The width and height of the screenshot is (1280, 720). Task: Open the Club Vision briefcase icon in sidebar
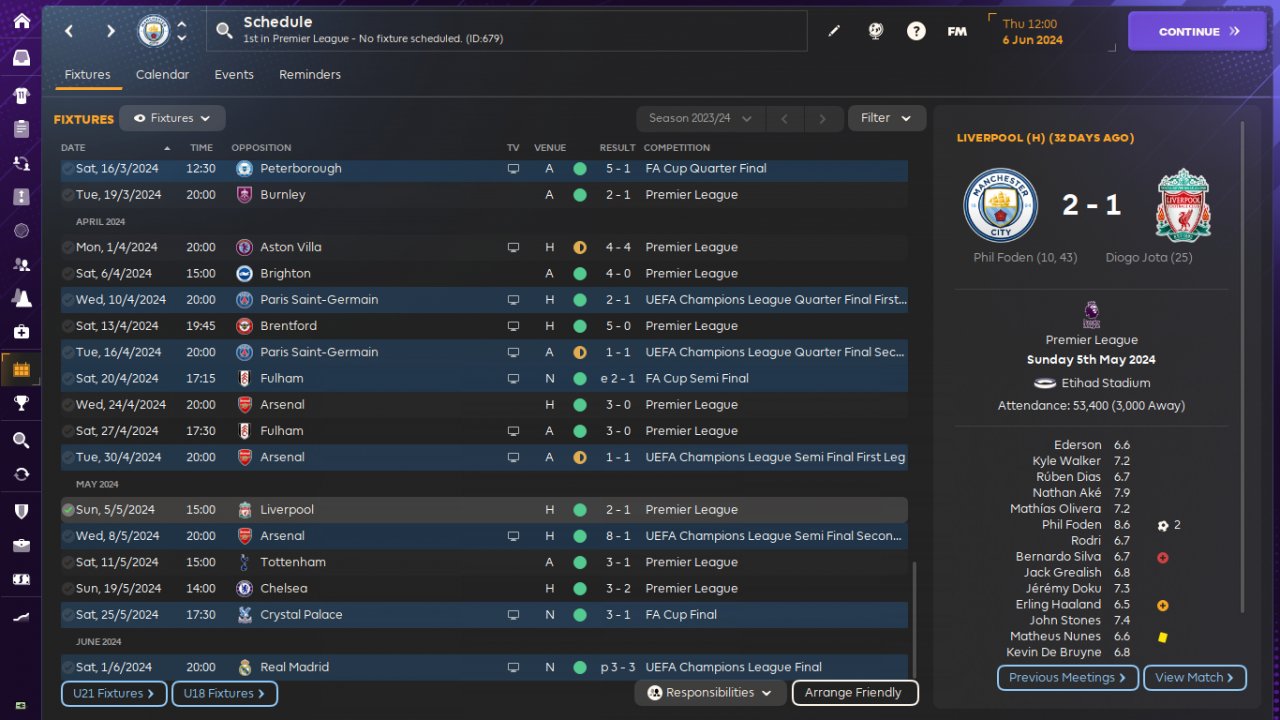tap(21, 545)
